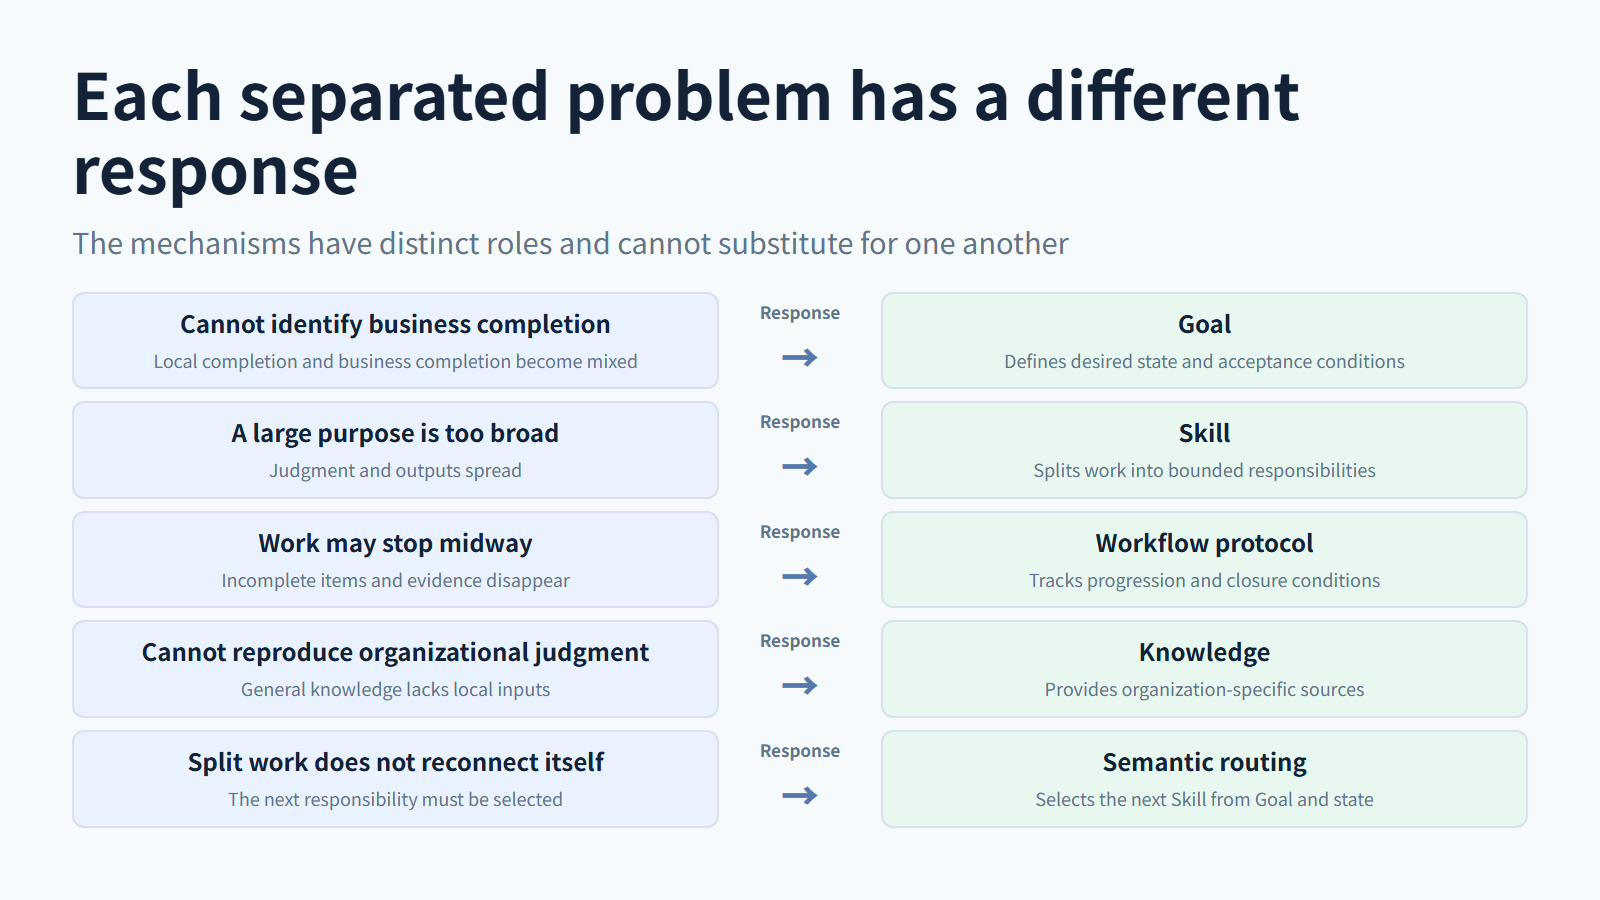
Task: Select the 'A large purpose is too broad' card
Action: (x=395, y=450)
